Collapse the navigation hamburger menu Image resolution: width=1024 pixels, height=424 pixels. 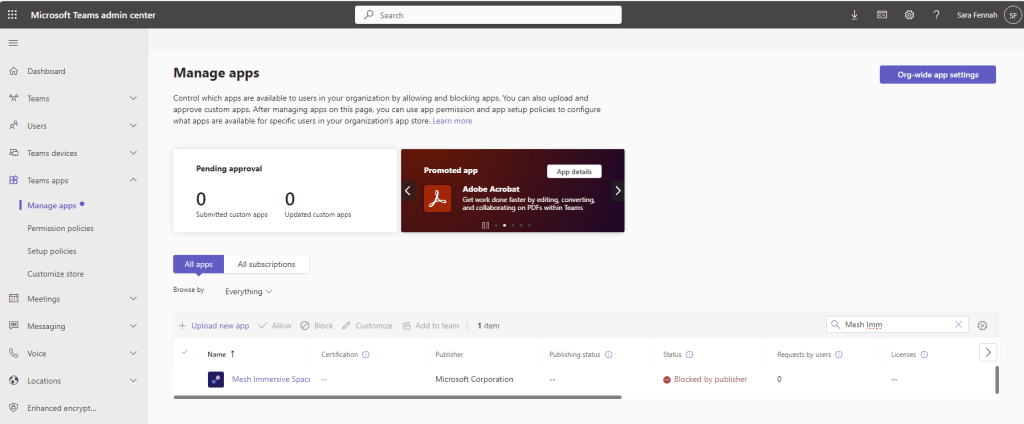(13, 43)
